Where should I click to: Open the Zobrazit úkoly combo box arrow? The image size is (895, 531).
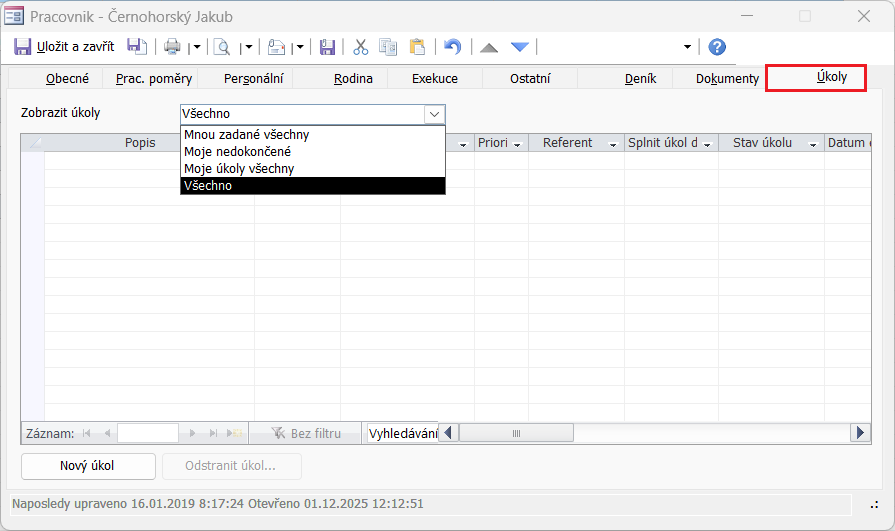[x=434, y=114]
